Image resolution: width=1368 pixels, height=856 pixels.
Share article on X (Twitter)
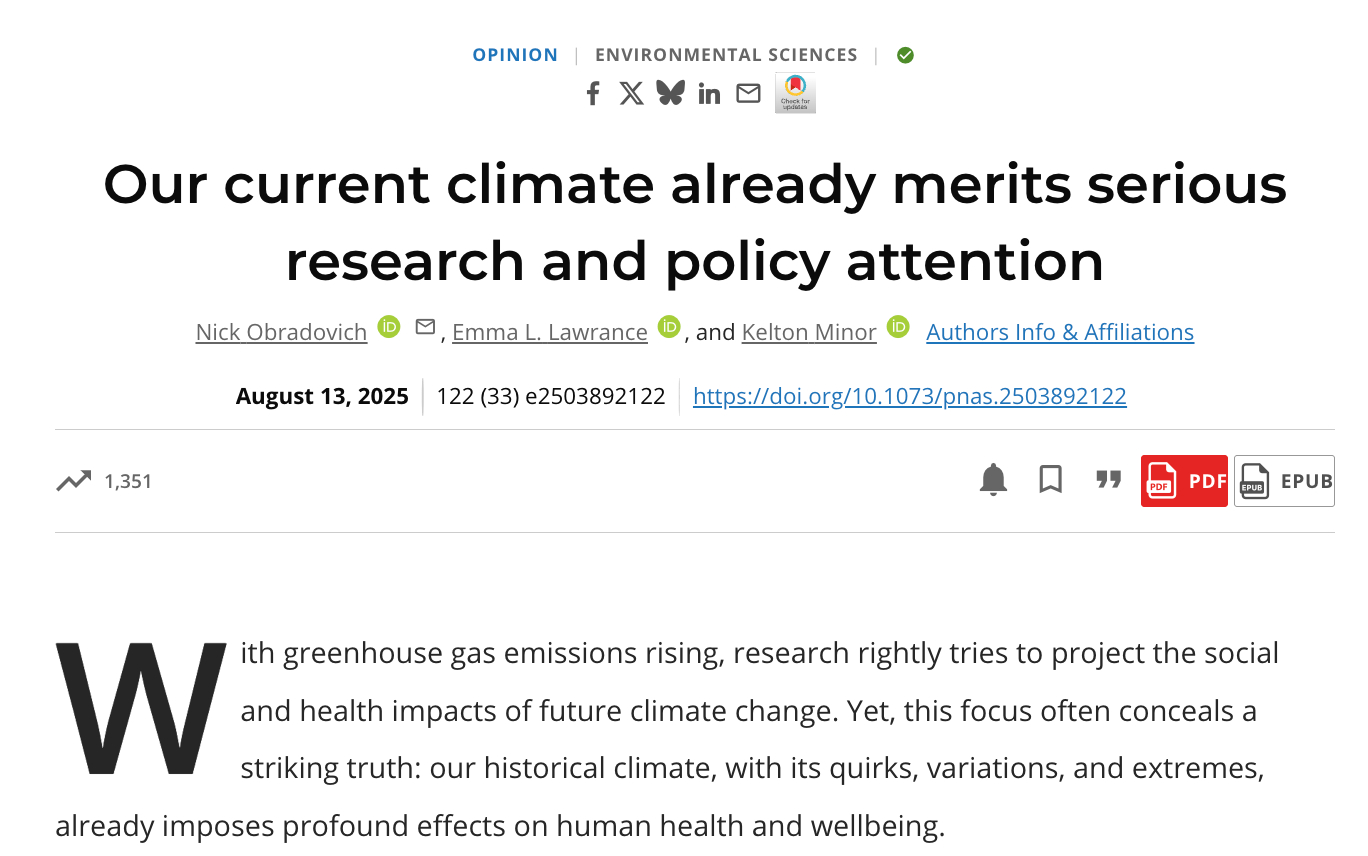(631, 94)
